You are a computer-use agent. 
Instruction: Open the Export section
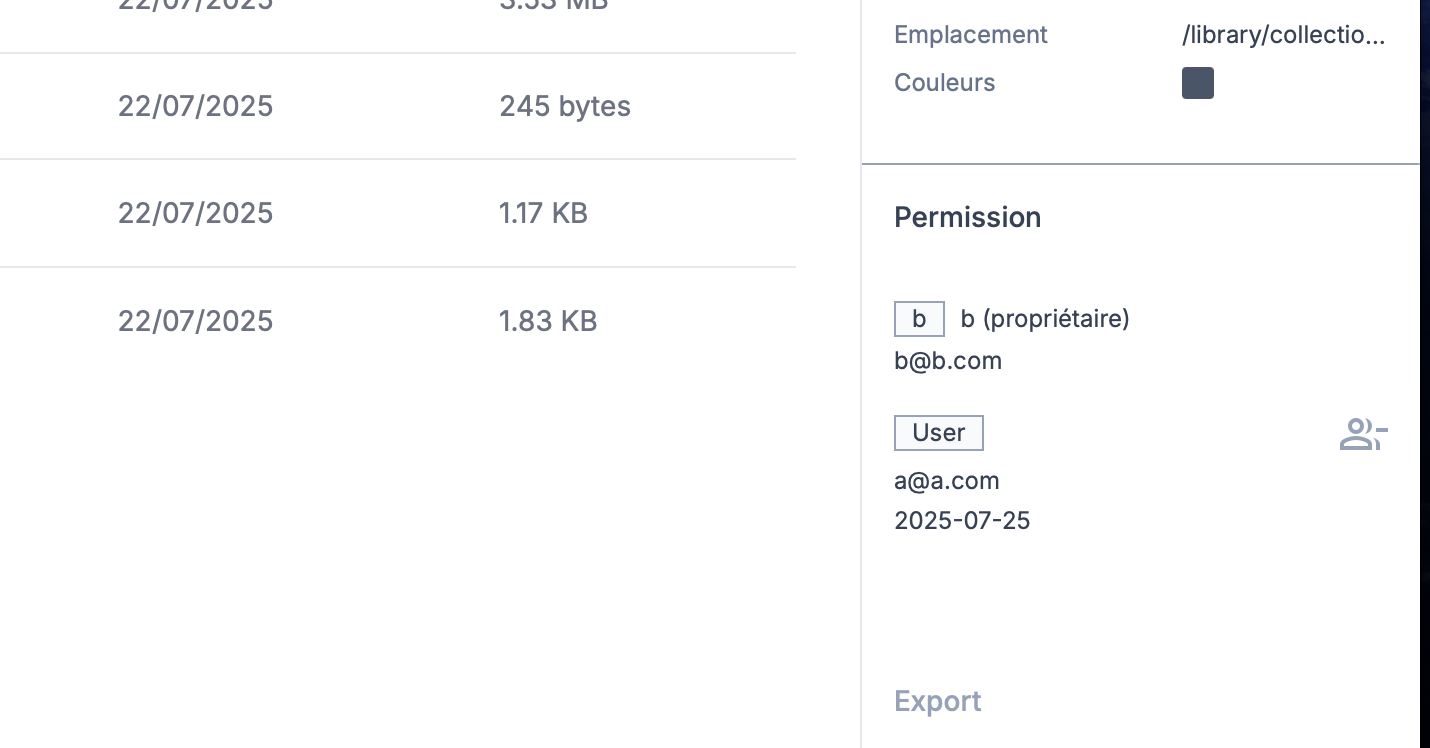coord(937,701)
